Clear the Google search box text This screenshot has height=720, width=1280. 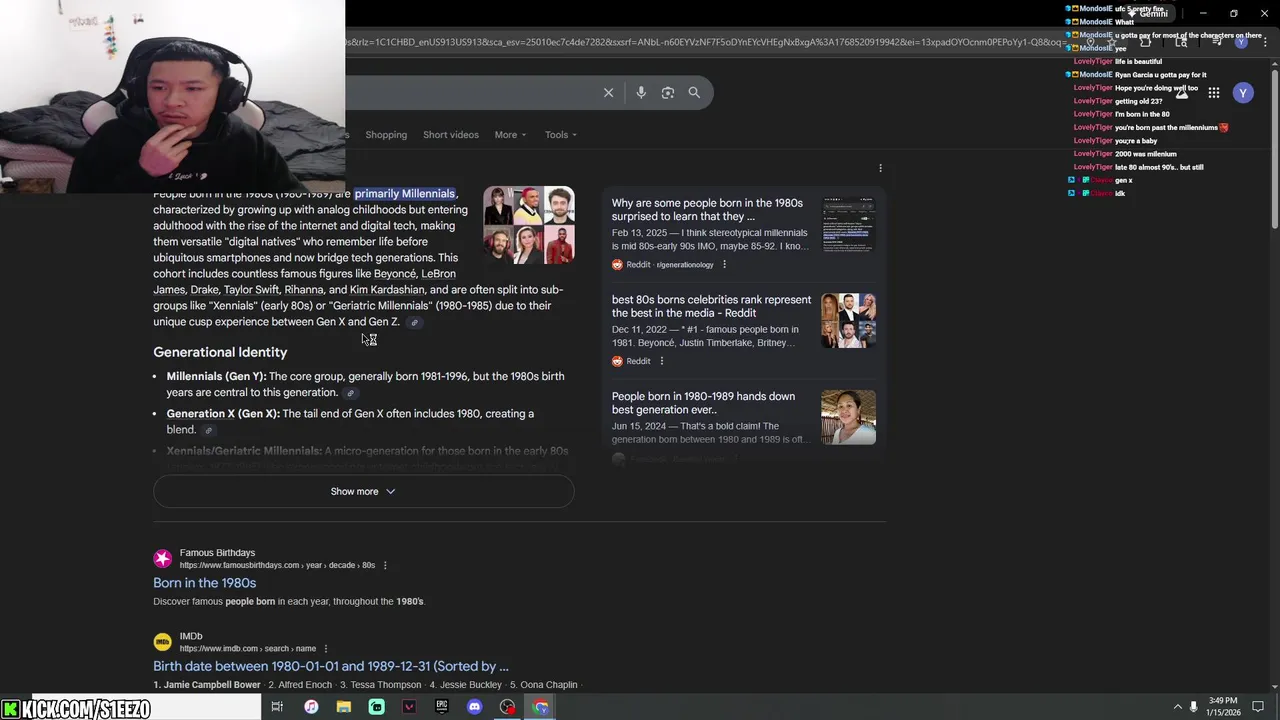click(608, 93)
